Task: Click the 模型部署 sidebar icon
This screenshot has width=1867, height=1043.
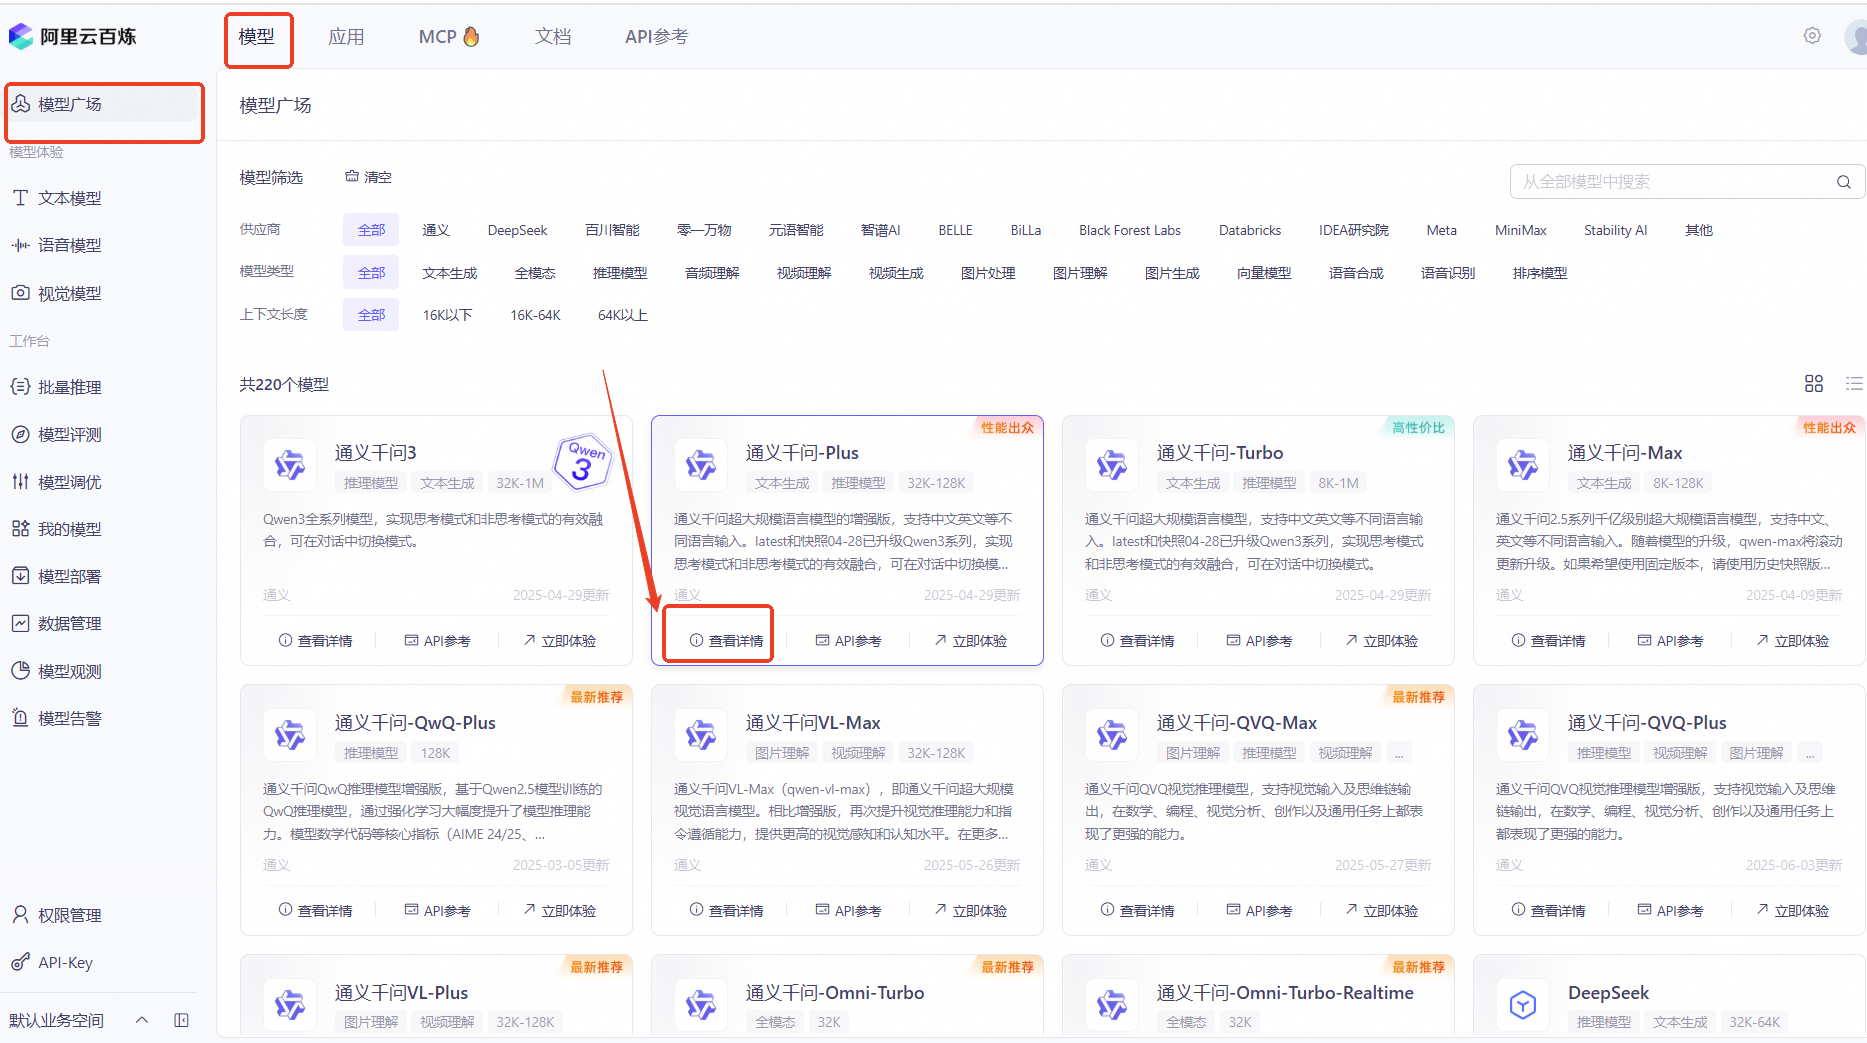Action: 20,576
